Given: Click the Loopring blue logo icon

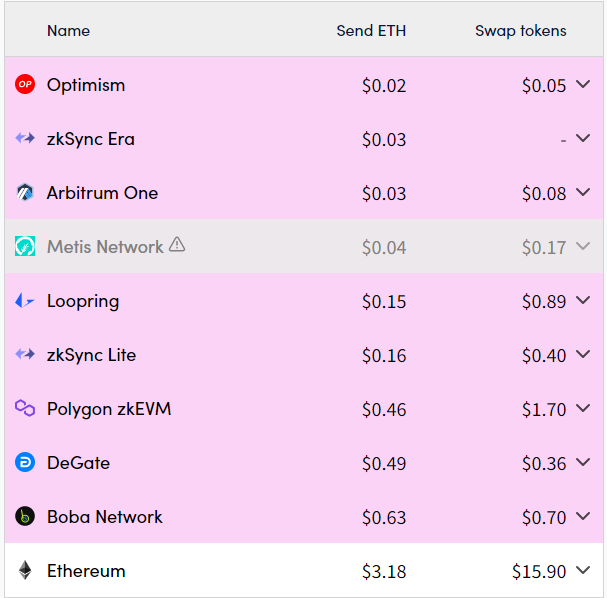Looking at the screenshot, I should click(24, 300).
